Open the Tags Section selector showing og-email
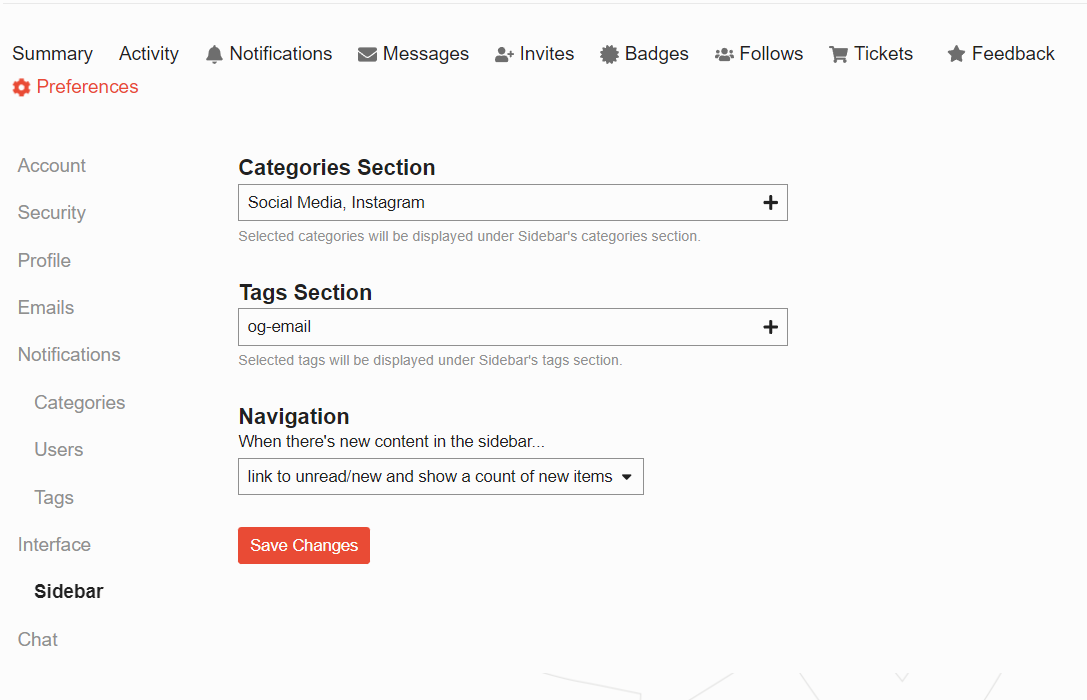This screenshot has height=700, width=1087. pyautogui.click(x=513, y=327)
